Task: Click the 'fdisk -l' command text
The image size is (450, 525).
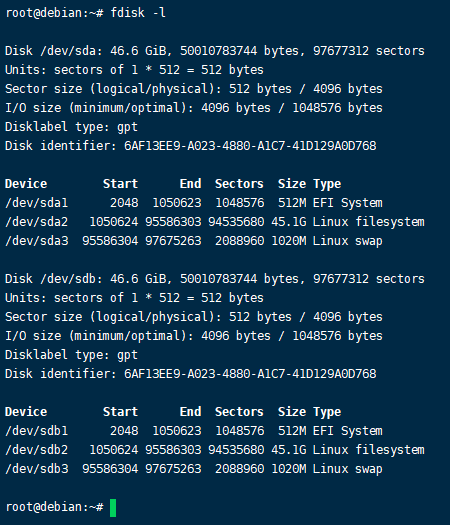Action: click(138, 13)
